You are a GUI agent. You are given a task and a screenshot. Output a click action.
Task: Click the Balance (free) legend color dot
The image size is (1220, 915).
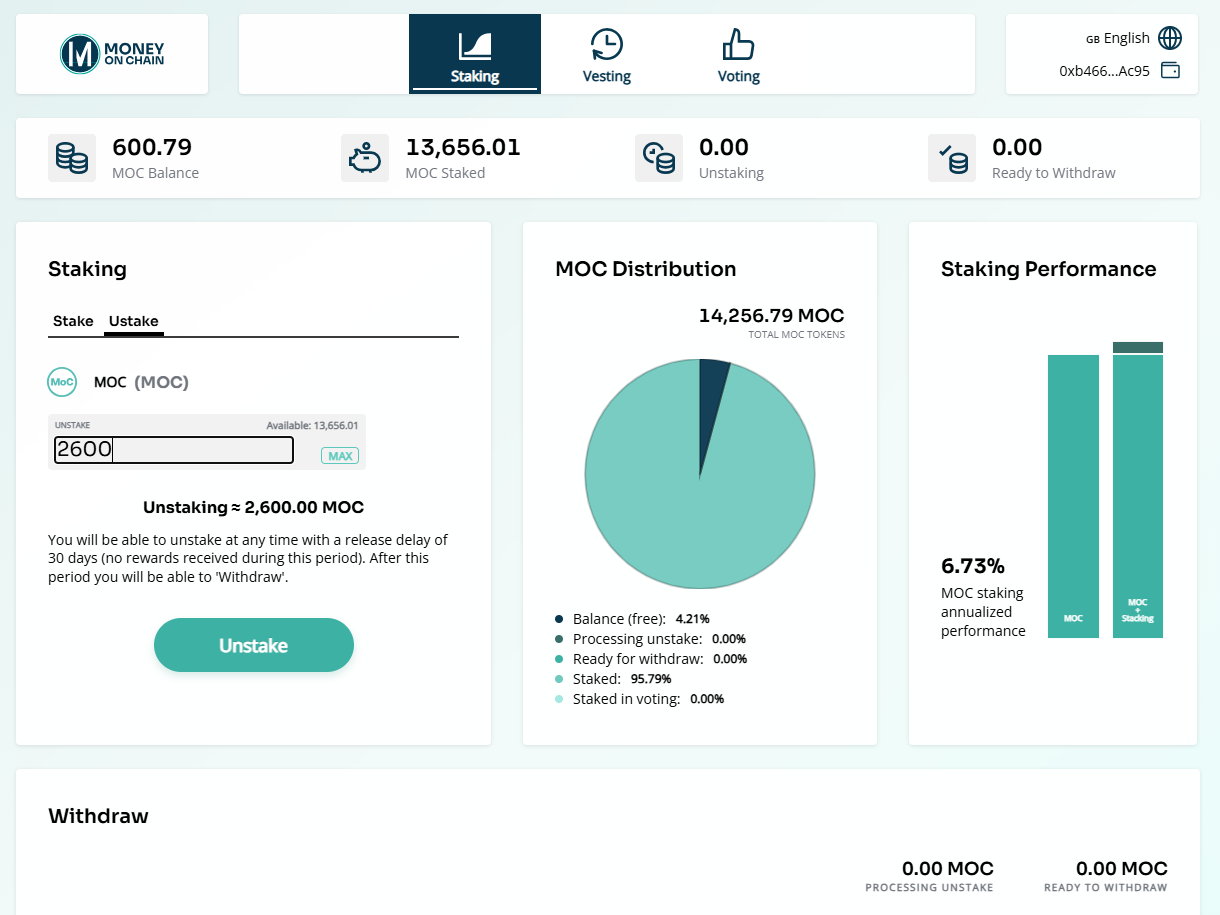coord(559,619)
